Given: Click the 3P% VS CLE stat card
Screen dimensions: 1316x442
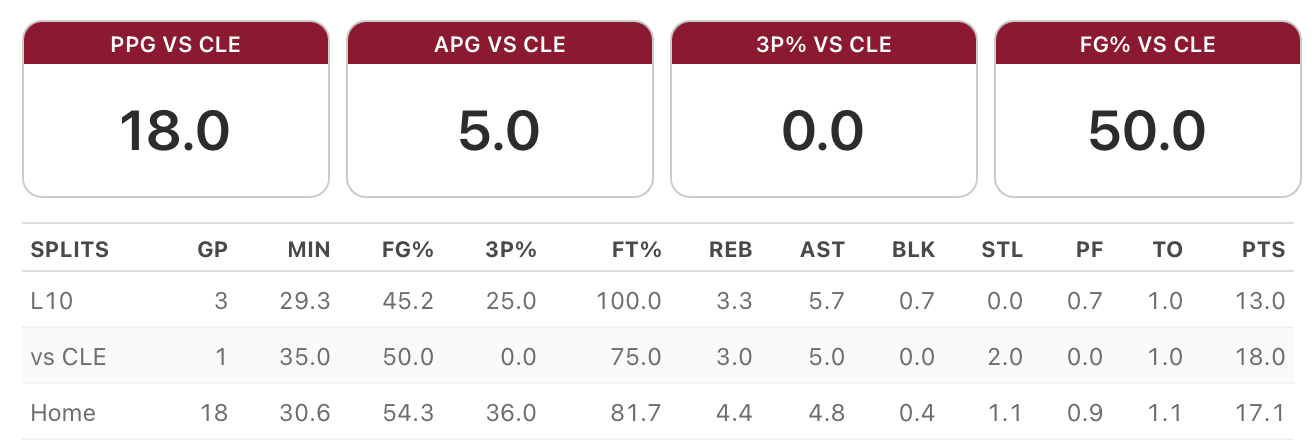Looking at the screenshot, I should [x=823, y=109].
